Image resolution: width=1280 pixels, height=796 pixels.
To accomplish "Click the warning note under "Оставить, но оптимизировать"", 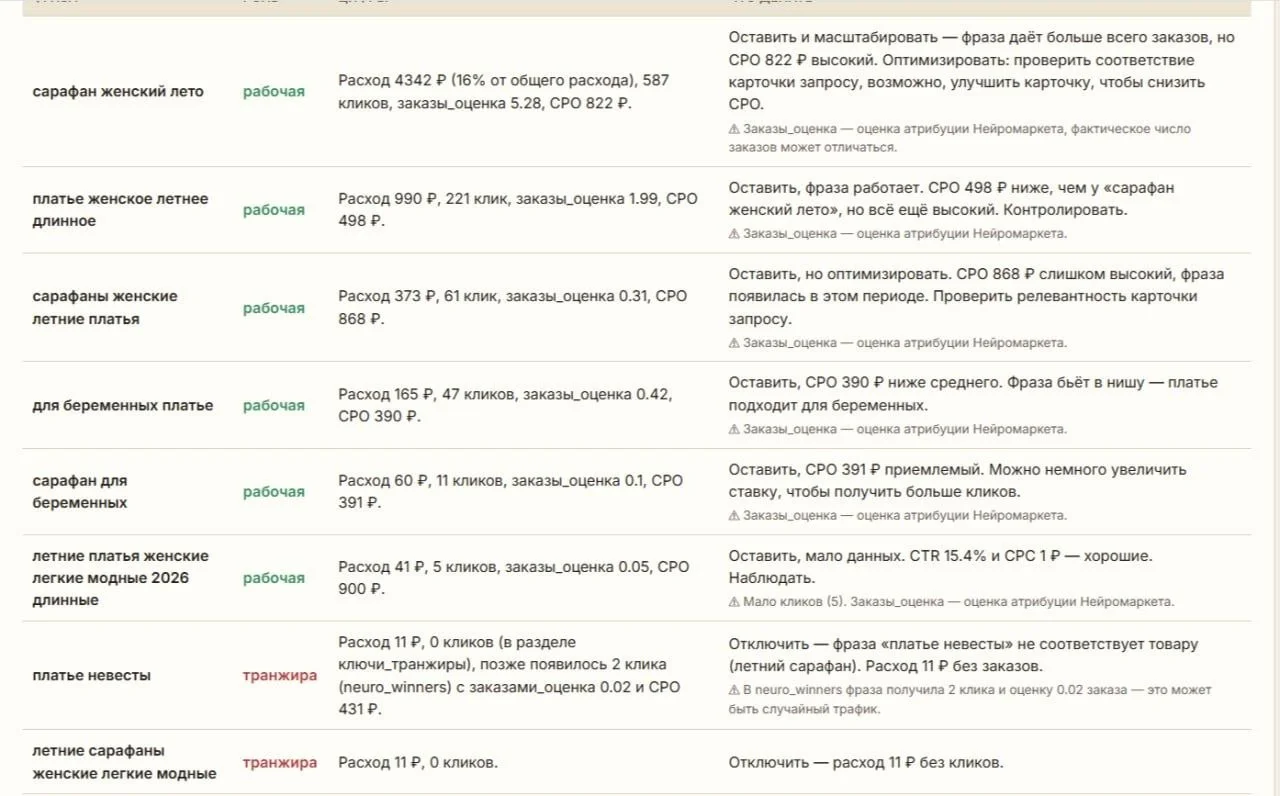I will tap(897, 343).
